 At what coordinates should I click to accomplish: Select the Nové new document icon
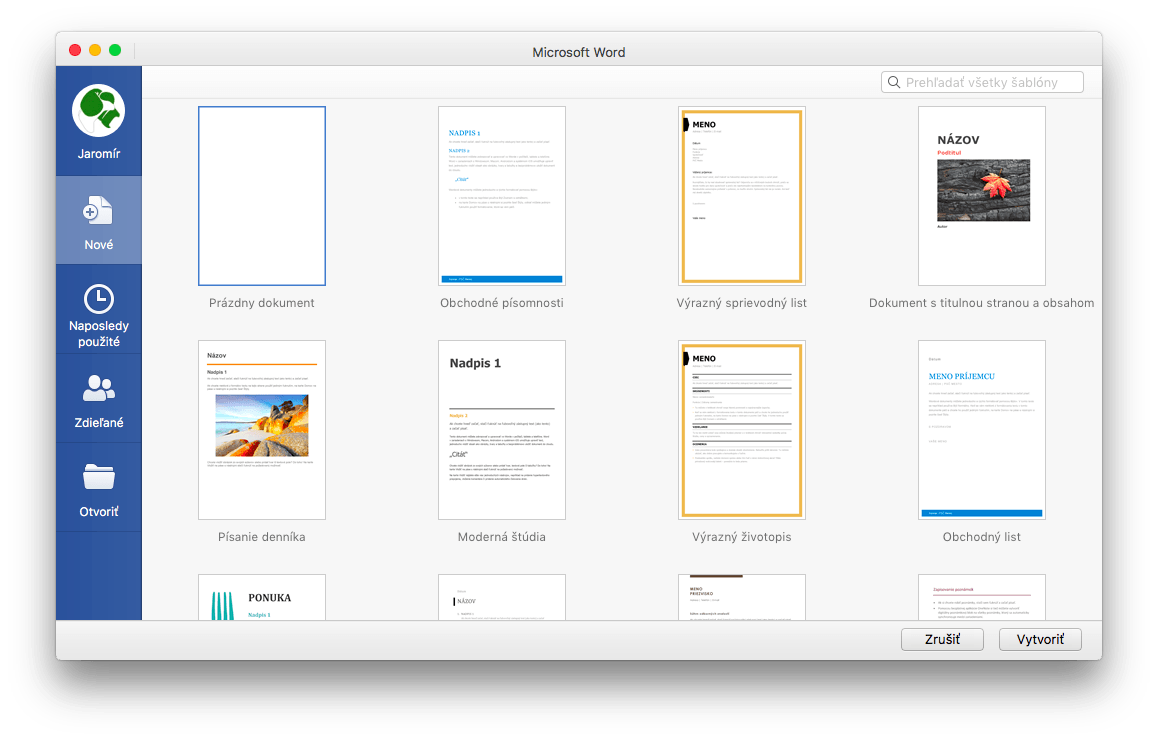[x=98, y=211]
